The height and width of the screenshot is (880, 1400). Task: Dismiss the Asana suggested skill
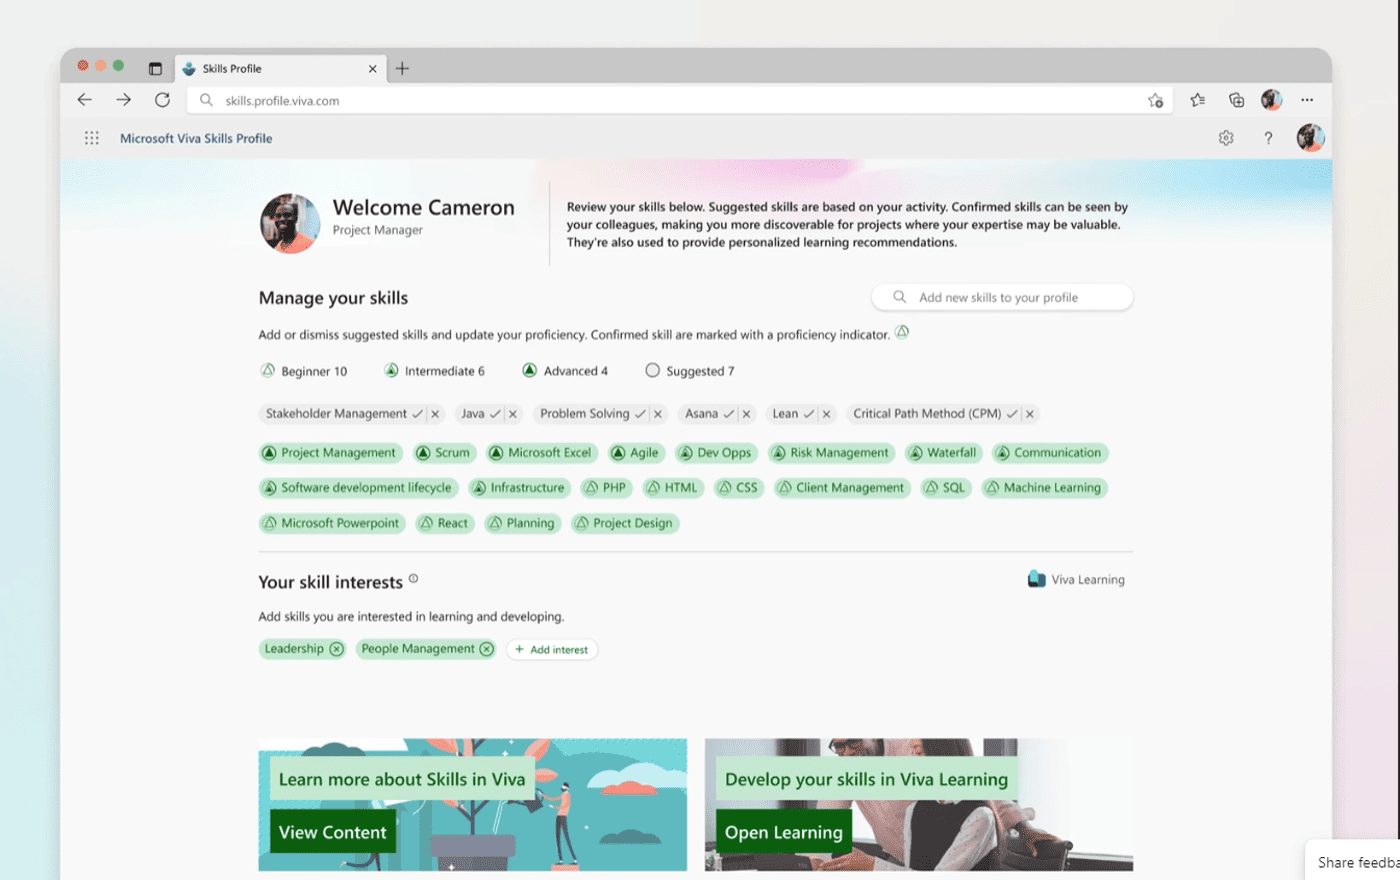[746, 414]
